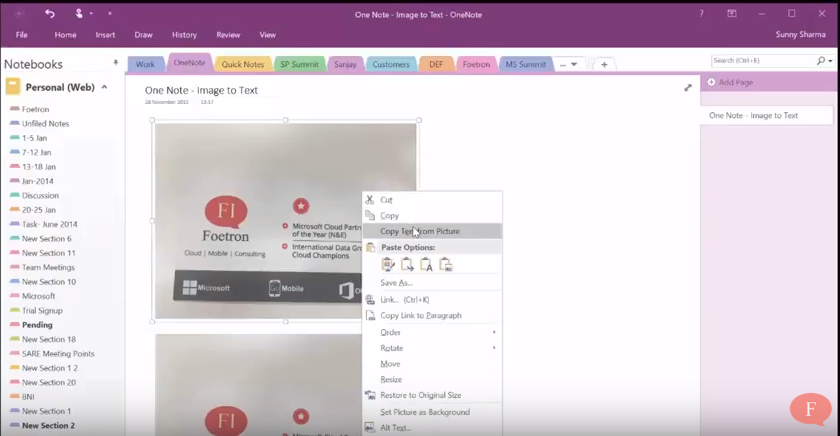Open the History ribbon tab
This screenshot has width=840, height=436.
(184, 35)
